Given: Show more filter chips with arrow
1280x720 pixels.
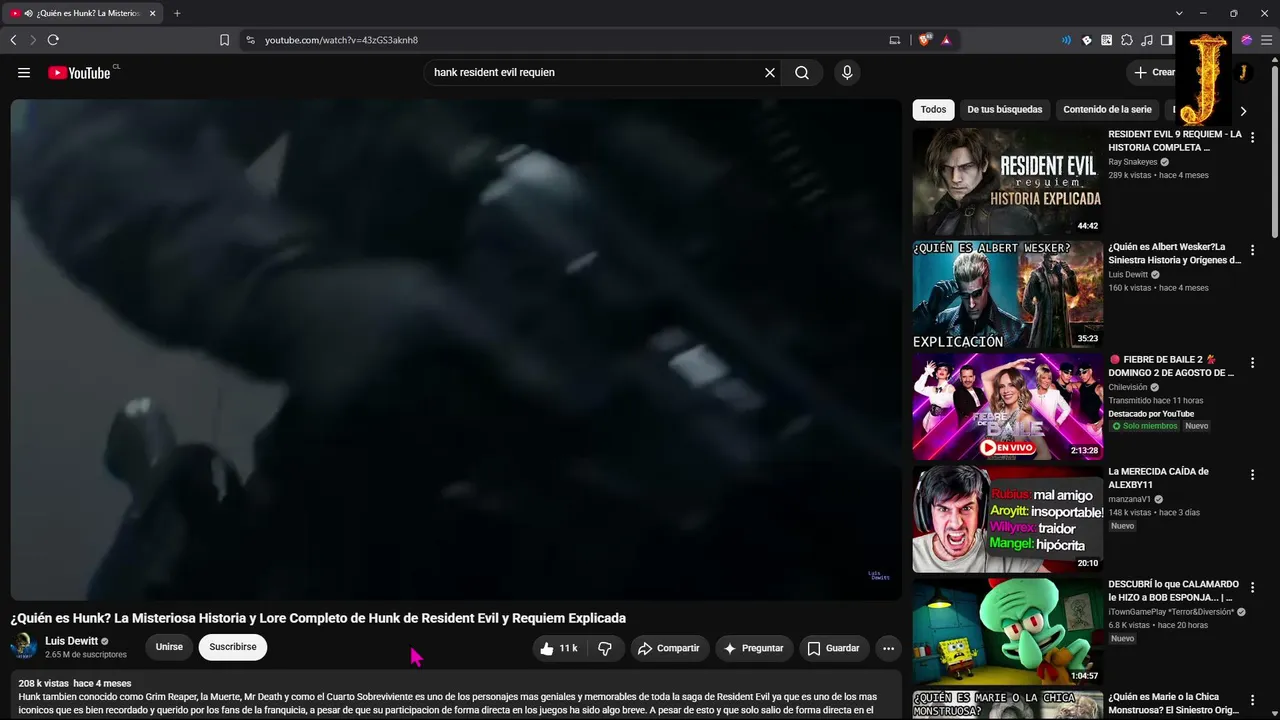Looking at the screenshot, I should [x=1243, y=111].
